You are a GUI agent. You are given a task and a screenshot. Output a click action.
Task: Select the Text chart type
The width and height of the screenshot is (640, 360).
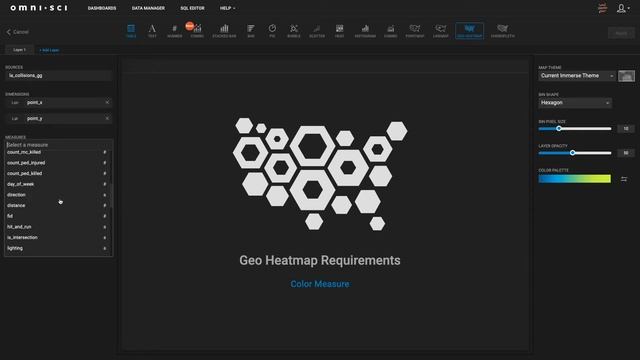pos(152,31)
